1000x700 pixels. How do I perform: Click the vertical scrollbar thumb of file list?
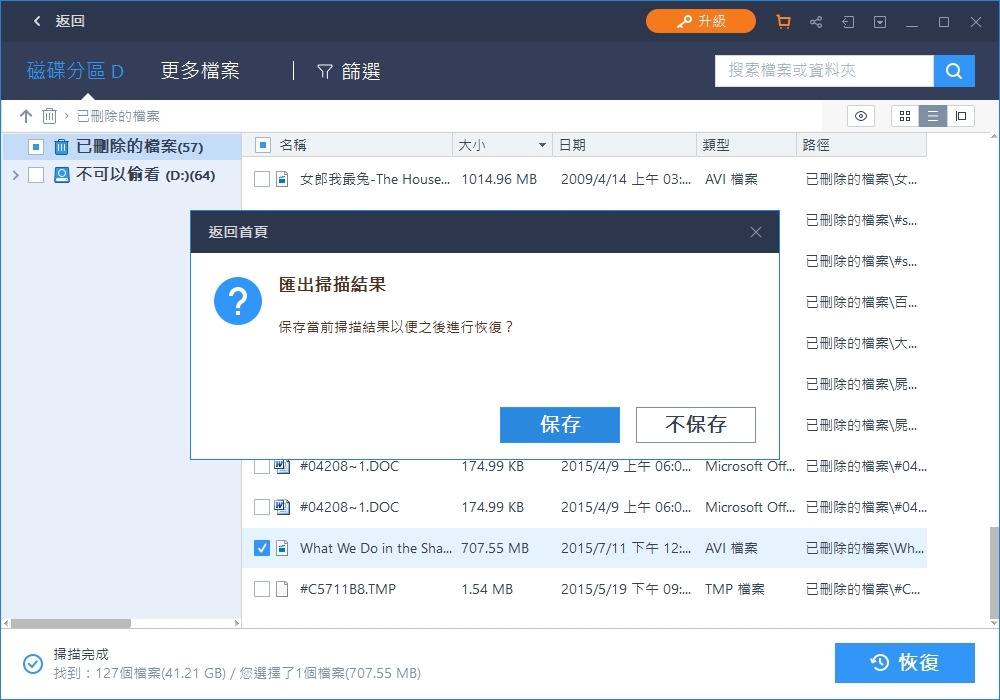click(994, 572)
